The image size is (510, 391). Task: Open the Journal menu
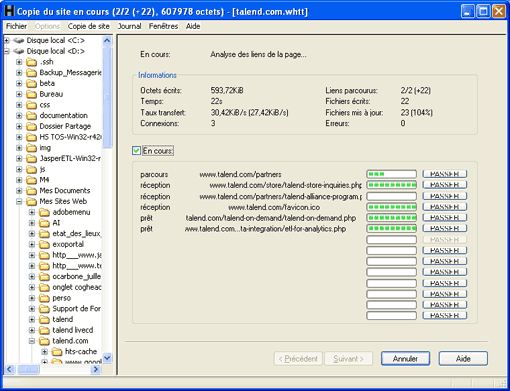(x=129, y=26)
